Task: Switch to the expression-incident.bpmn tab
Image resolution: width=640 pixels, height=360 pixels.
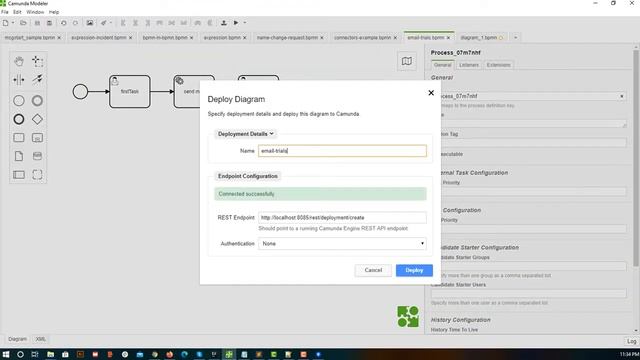Action: (99, 38)
